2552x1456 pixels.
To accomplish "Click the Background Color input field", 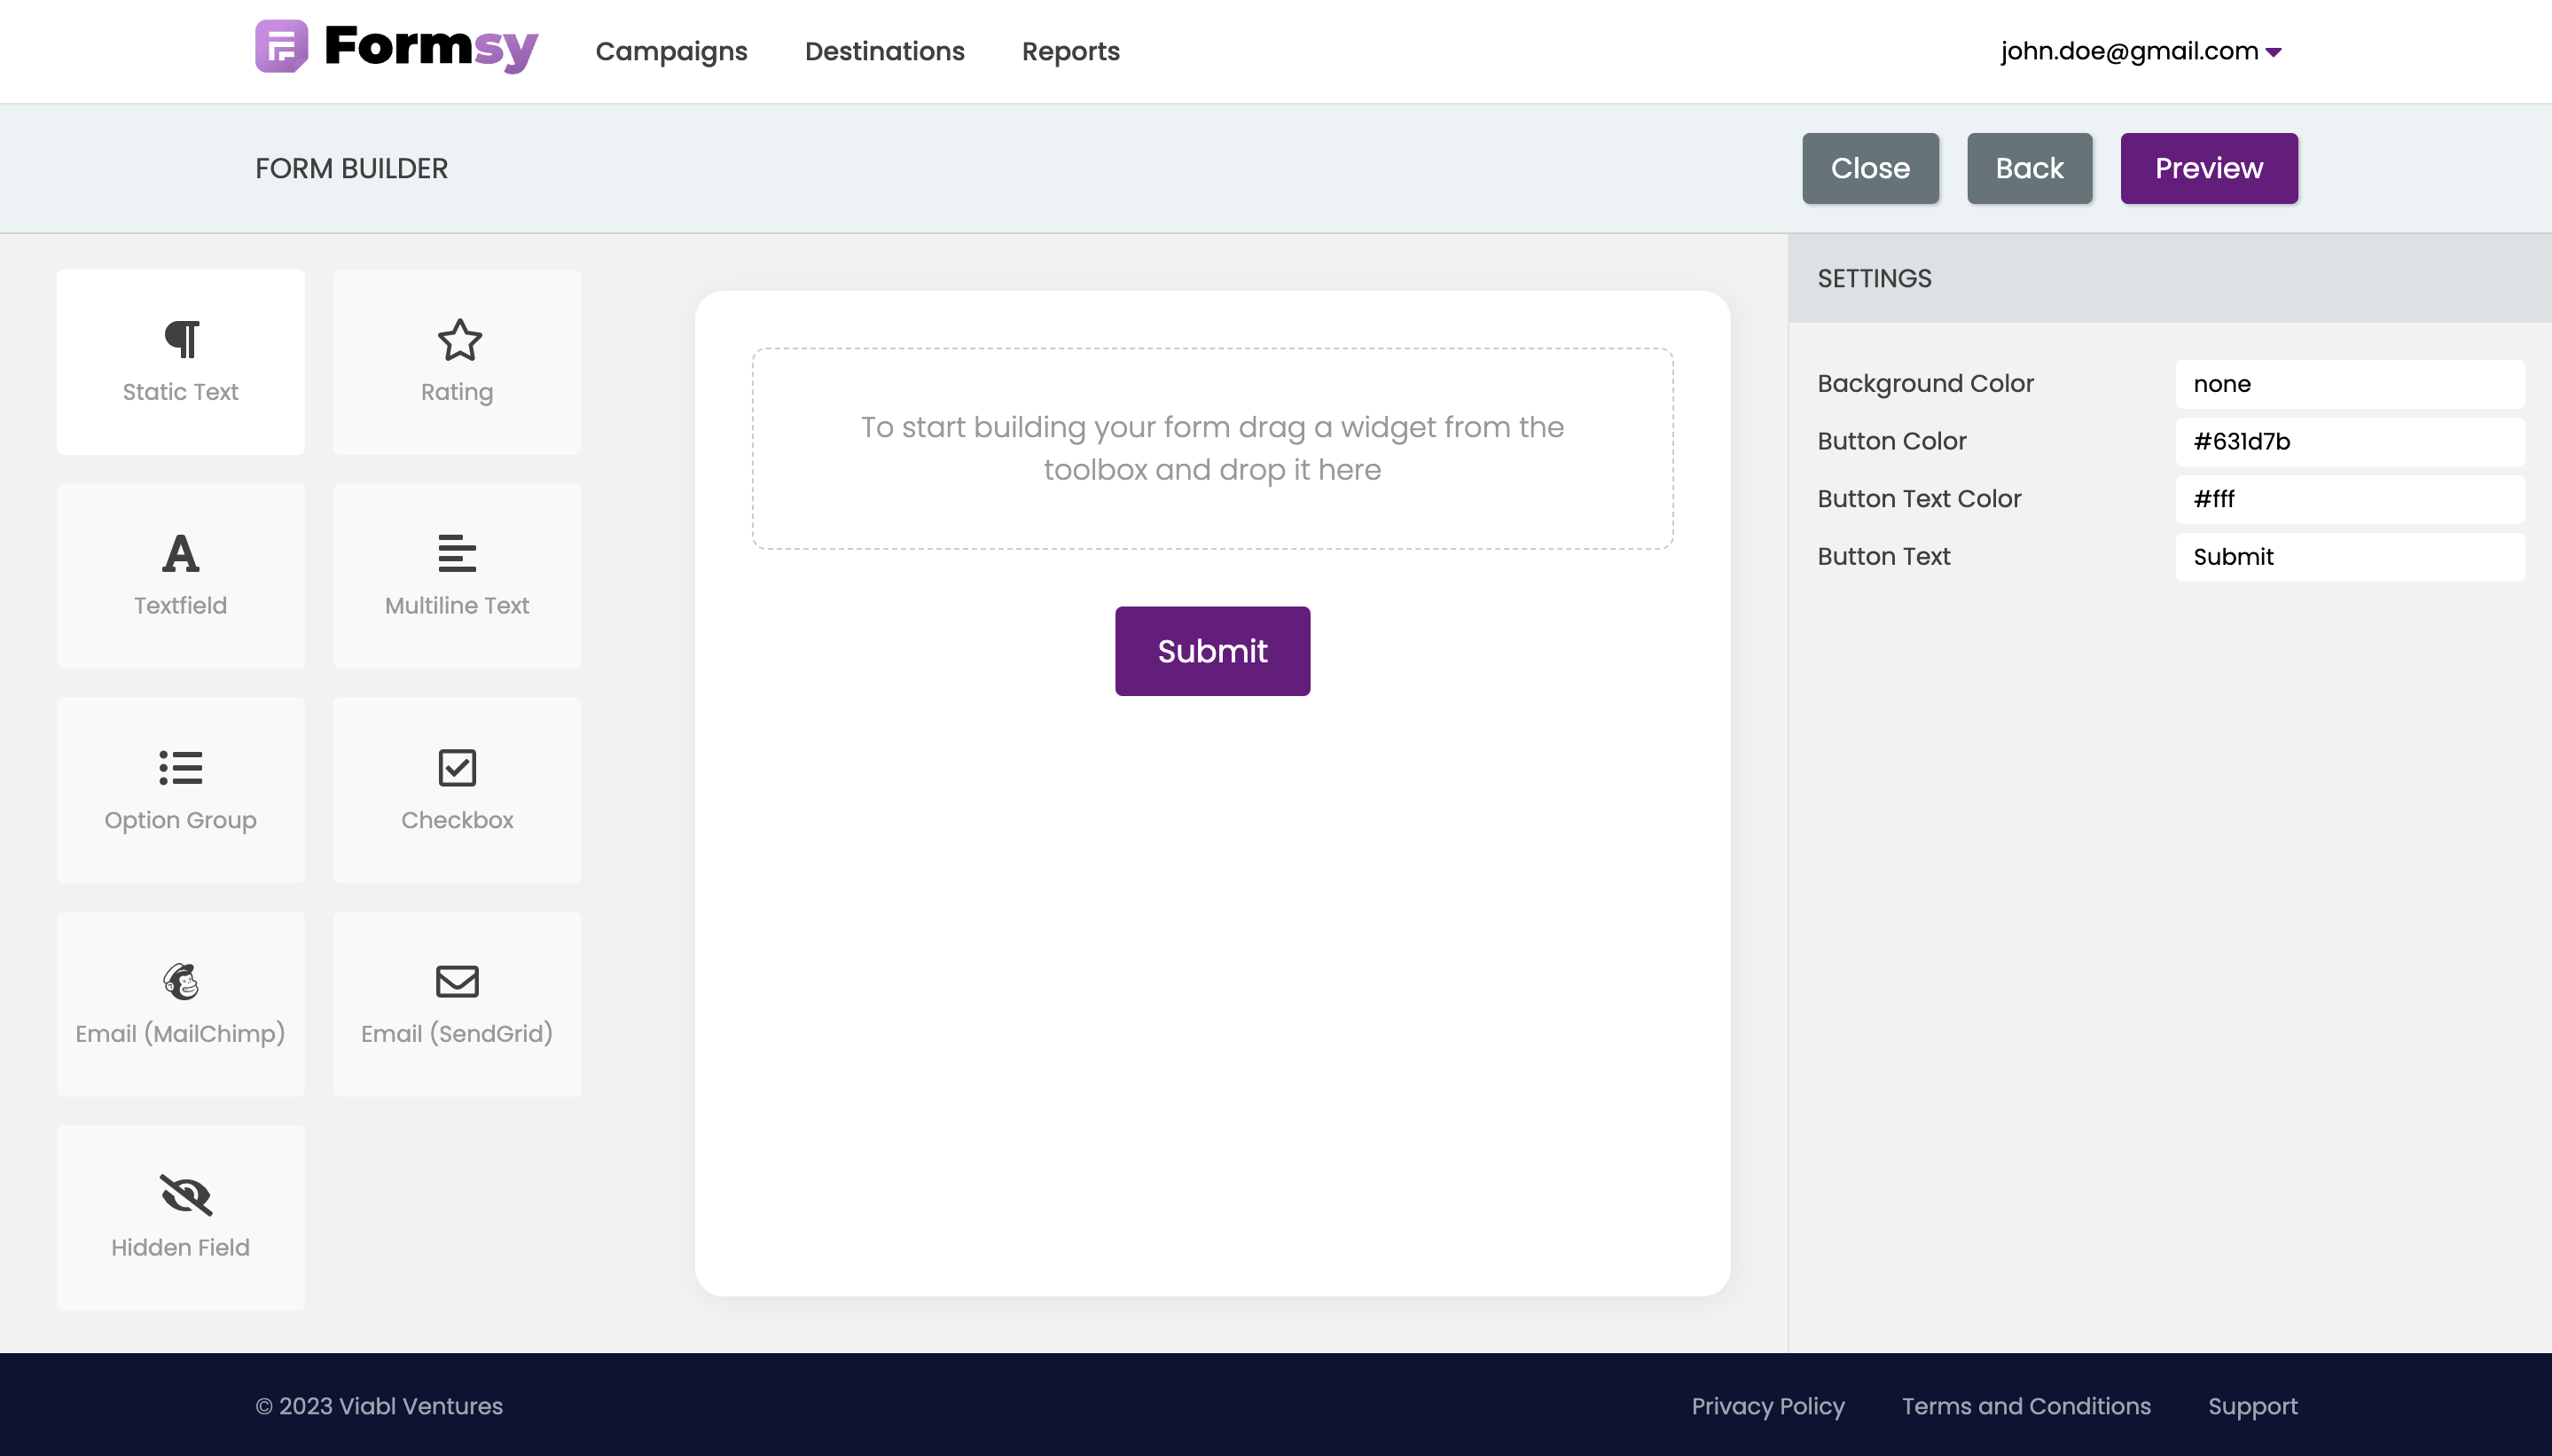I will click(2349, 384).
